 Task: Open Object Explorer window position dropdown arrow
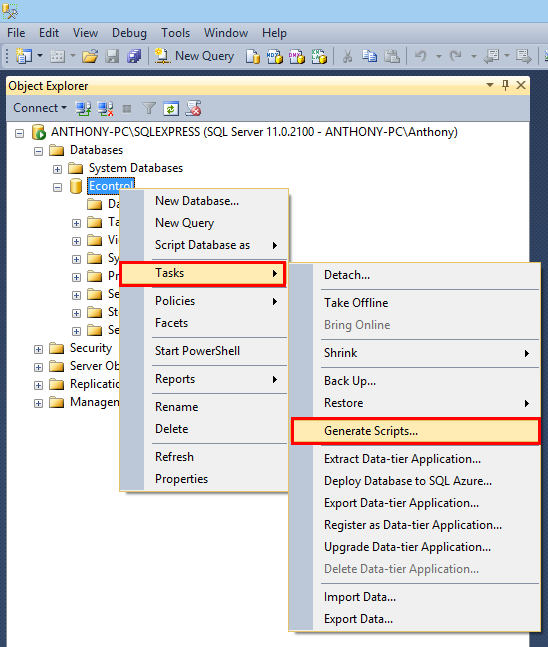[490, 85]
